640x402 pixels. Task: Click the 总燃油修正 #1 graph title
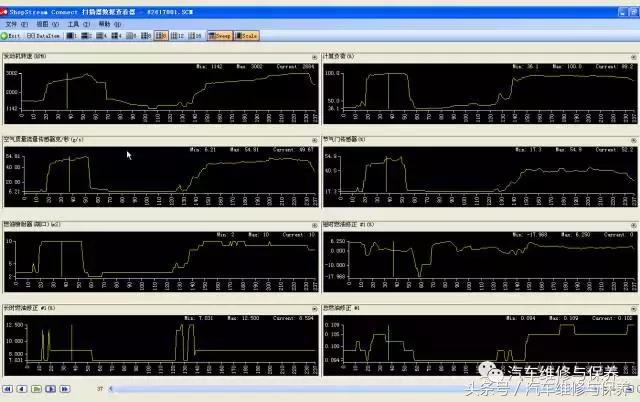341,308
